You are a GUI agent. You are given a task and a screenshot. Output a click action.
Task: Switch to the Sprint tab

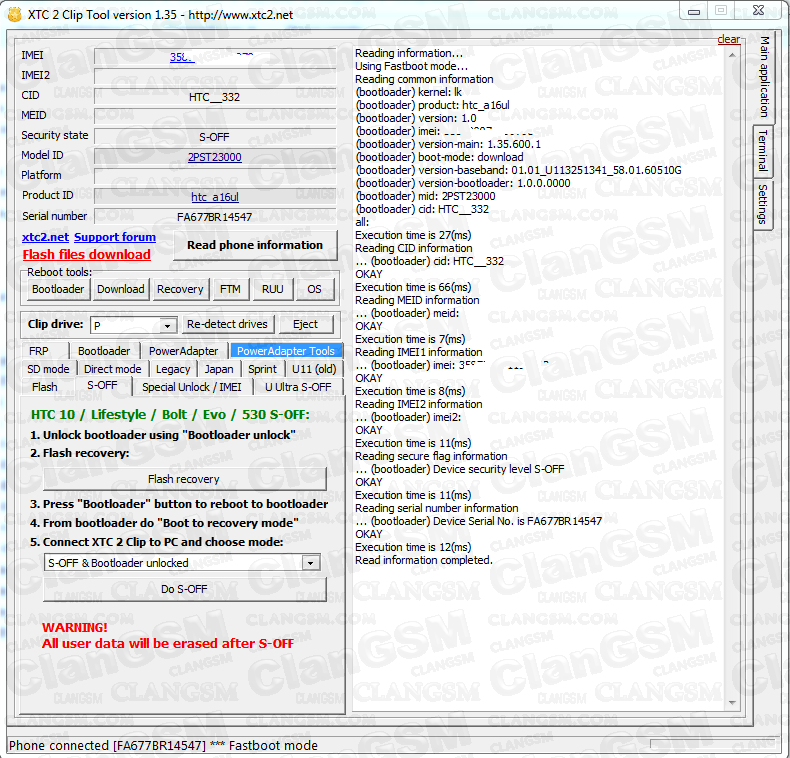click(x=262, y=369)
